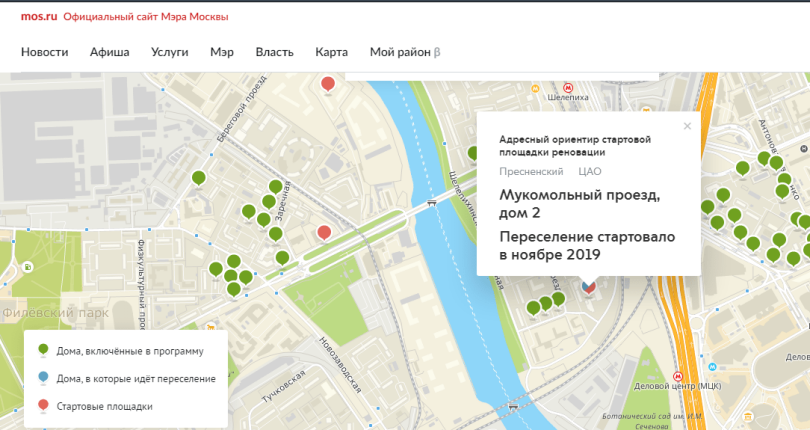
Task: Click the green legend pin for included houses
Action: (43, 350)
